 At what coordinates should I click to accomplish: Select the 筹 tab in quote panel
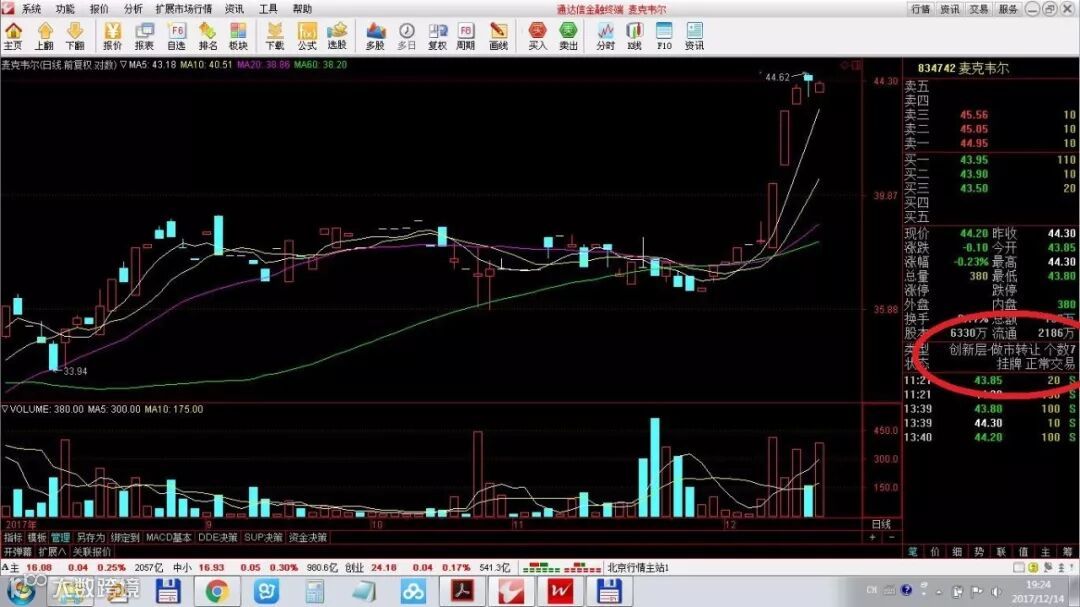pos(1067,552)
